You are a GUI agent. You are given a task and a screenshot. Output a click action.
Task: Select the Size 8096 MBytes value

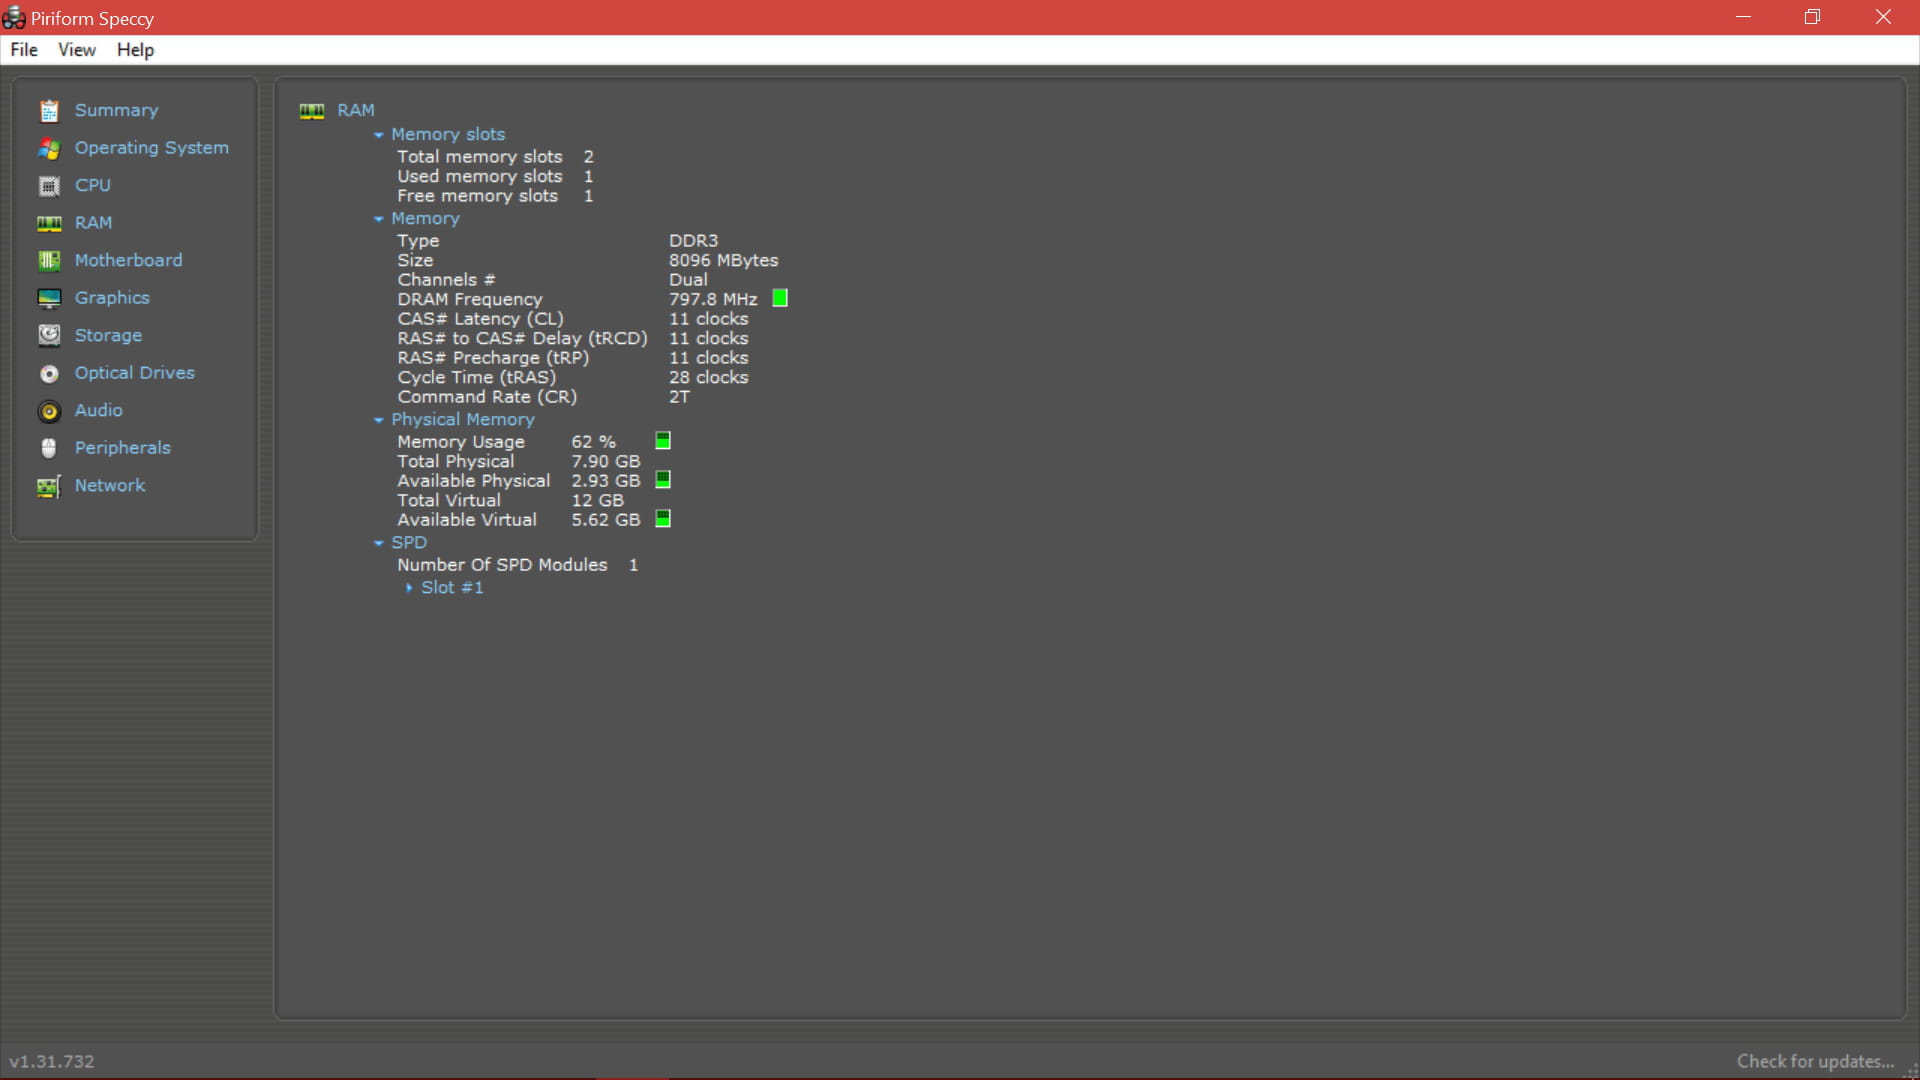[724, 260]
